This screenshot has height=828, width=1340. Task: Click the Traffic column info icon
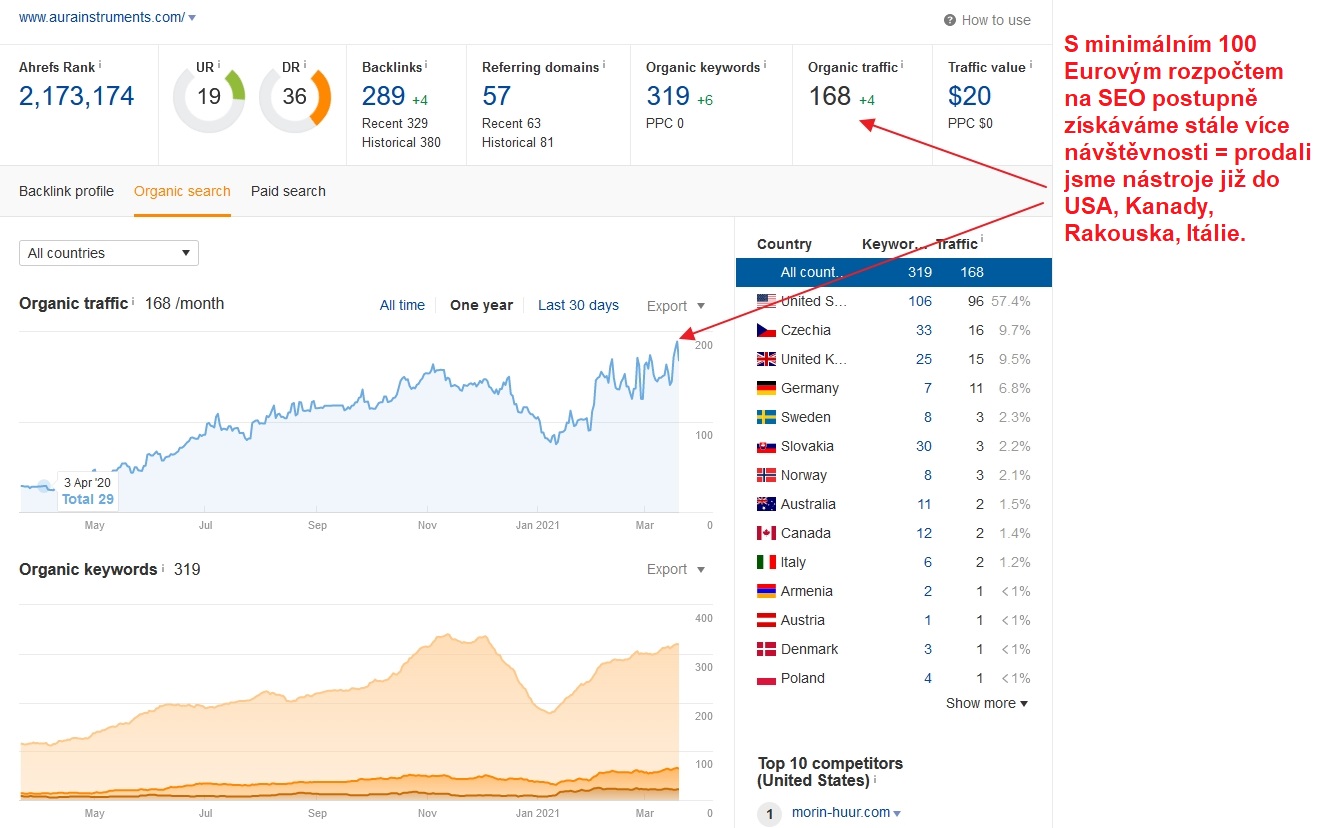click(982, 240)
